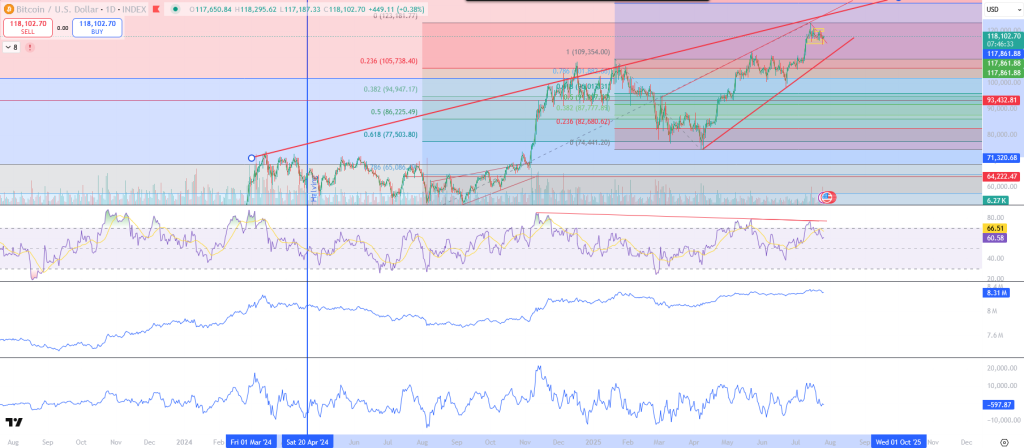Click the 6.27 K volume label
This screenshot has width=1024, height=448.
(995, 200)
